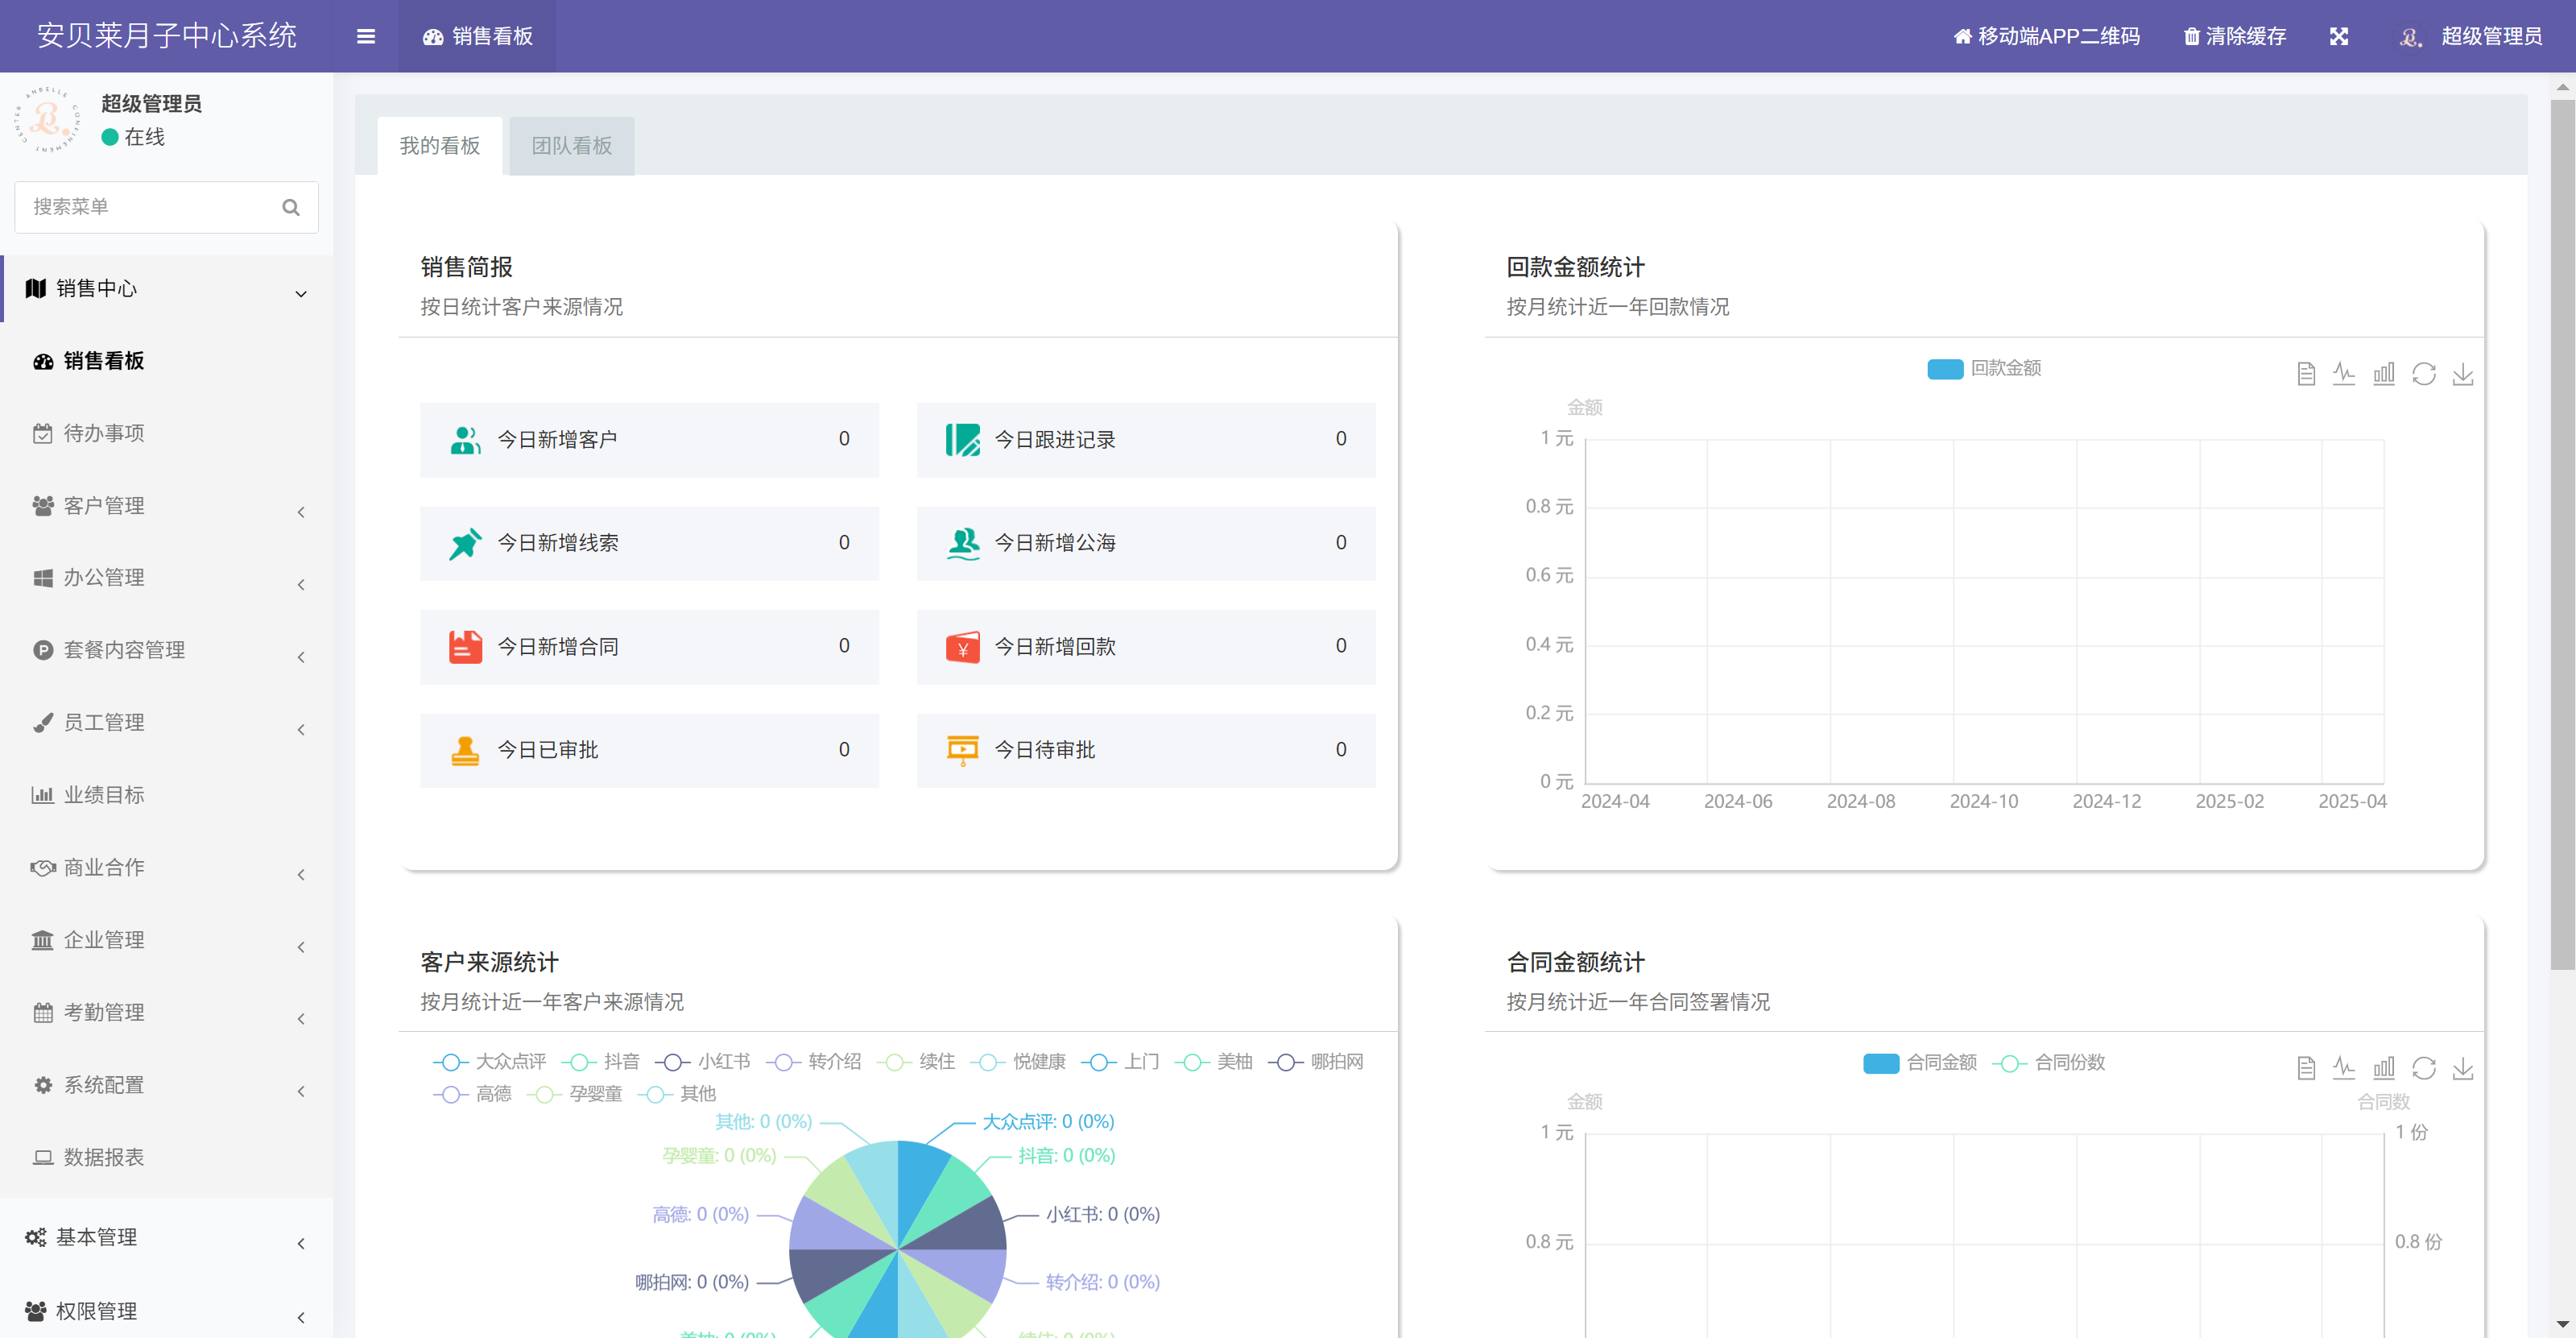
Task: Open data view icon on 回款金额统计 chart
Action: 2305,374
